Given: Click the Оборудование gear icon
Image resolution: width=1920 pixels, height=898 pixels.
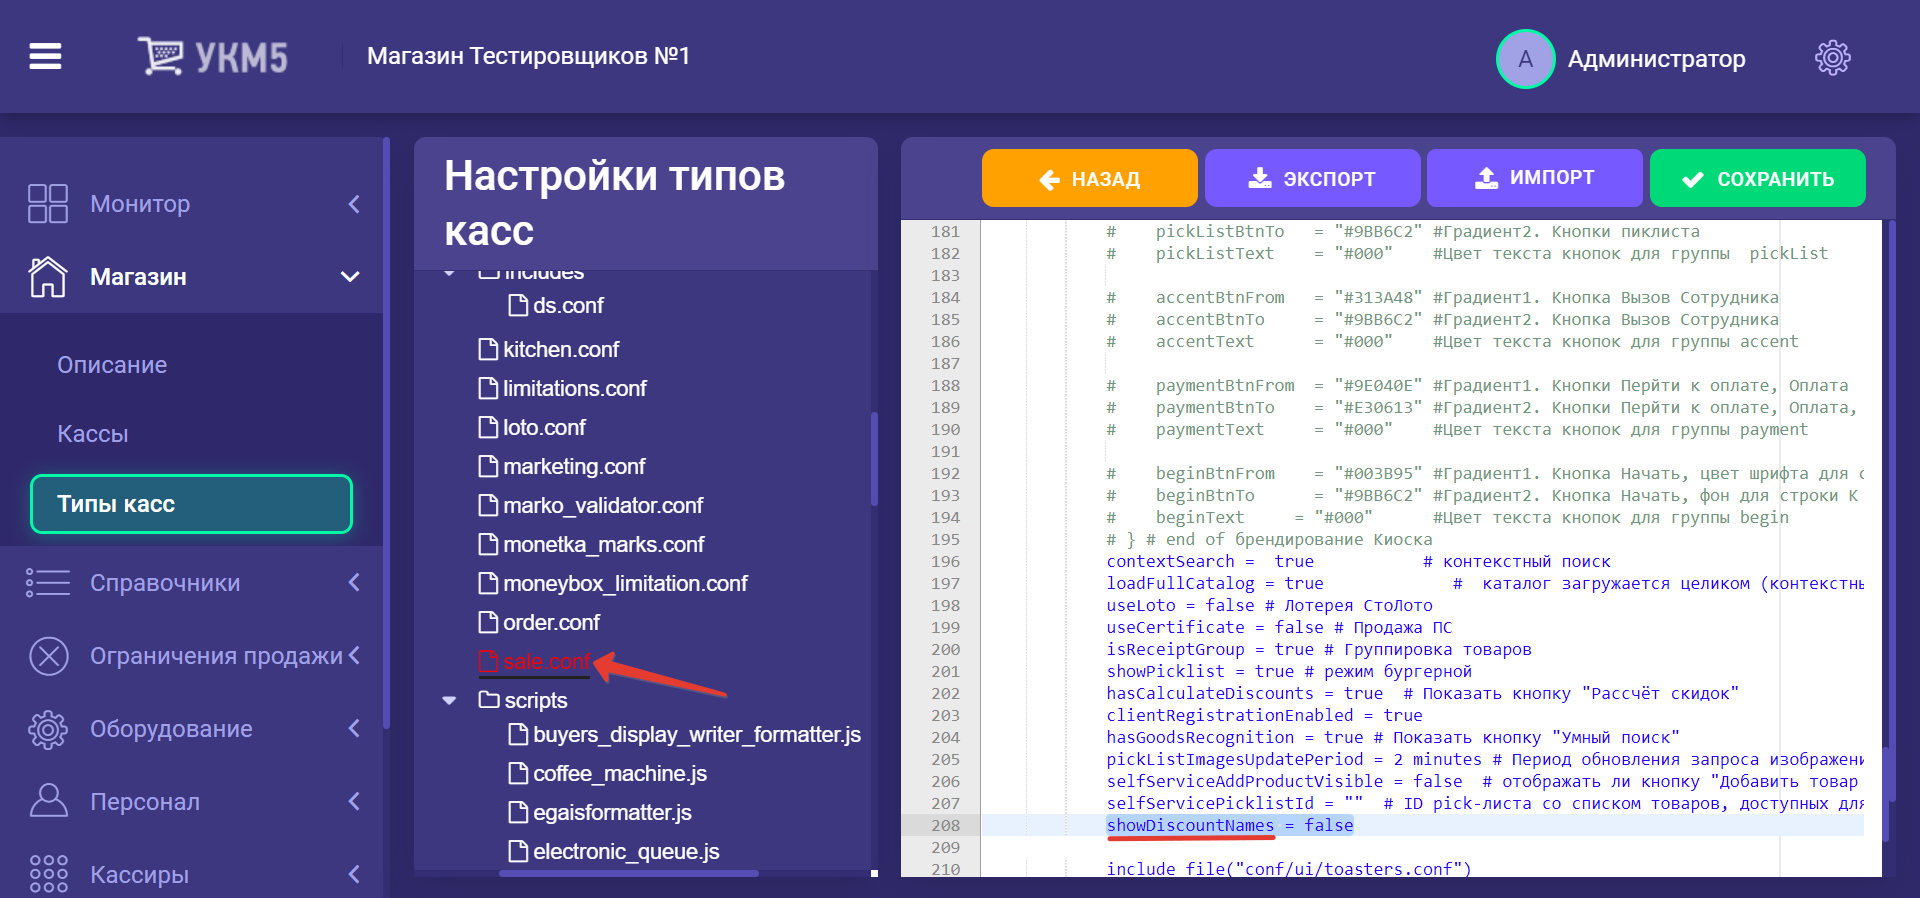Looking at the screenshot, I should (x=48, y=729).
